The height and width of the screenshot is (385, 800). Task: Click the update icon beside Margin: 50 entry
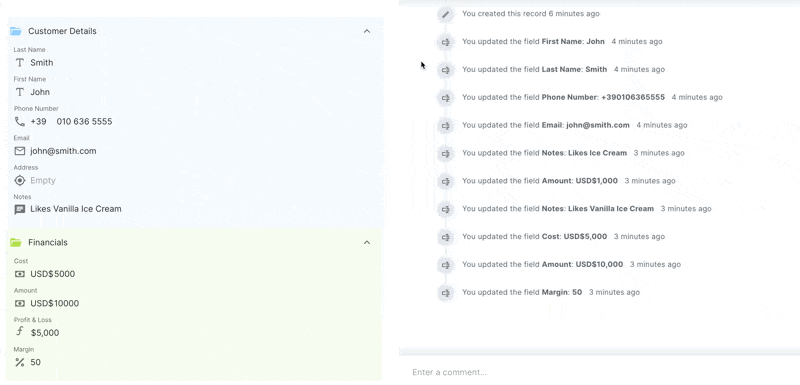click(x=445, y=293)
